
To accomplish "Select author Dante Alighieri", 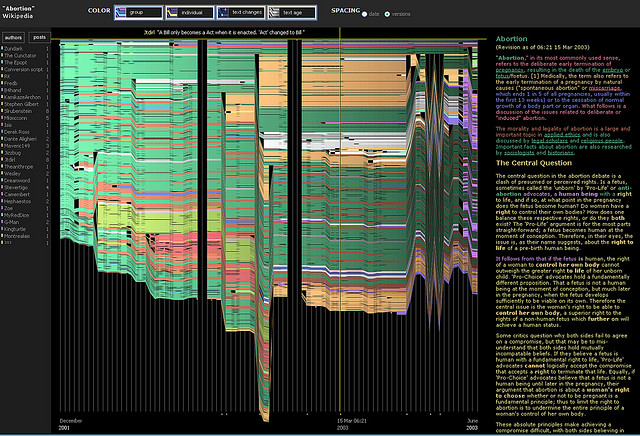I will [20, 139].
